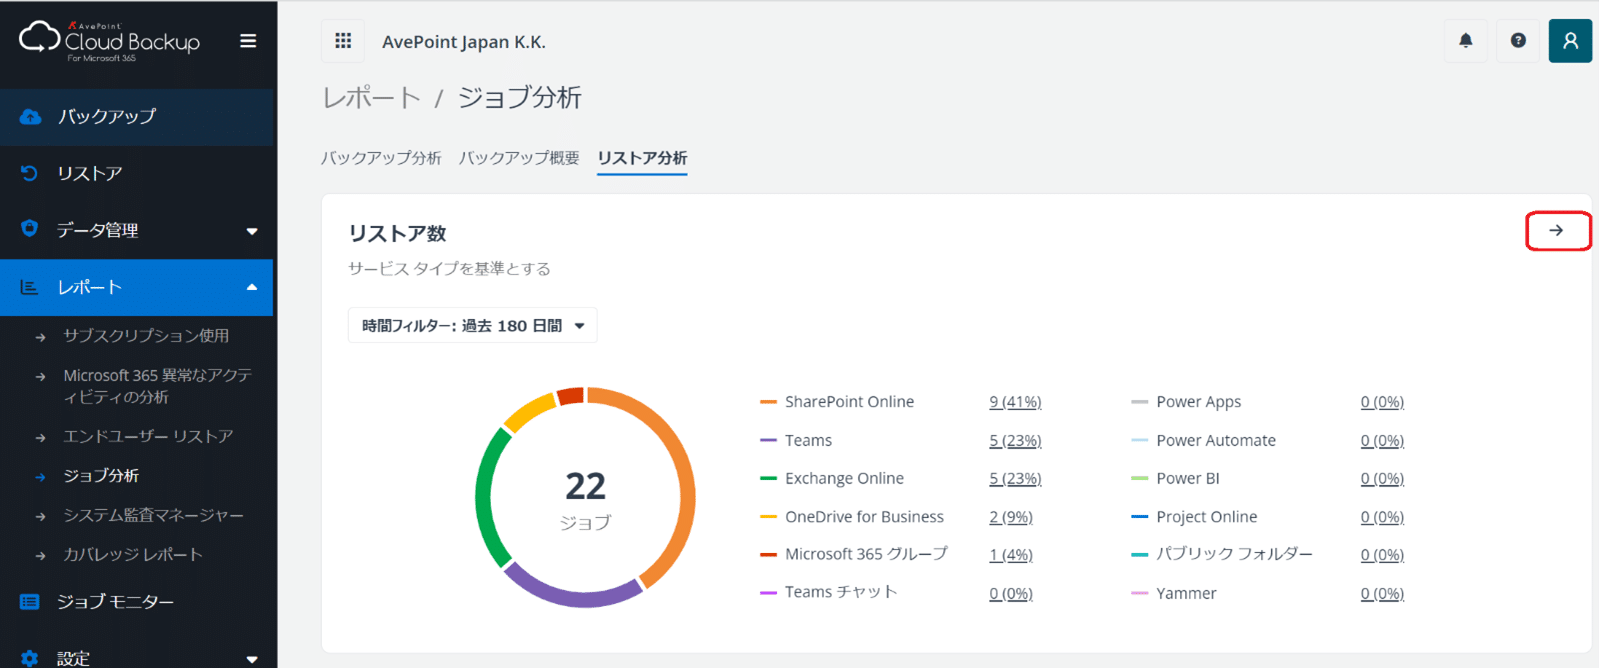Image resolution: width=1599 pixels, height=668 pixels.
Task: Open Microsoft 365 異常なアクティビティの分析
Action: (157, 386)
